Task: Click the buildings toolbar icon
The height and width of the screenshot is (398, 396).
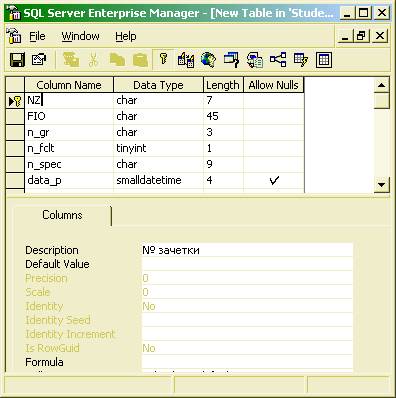Action: [x=186, y=60]
